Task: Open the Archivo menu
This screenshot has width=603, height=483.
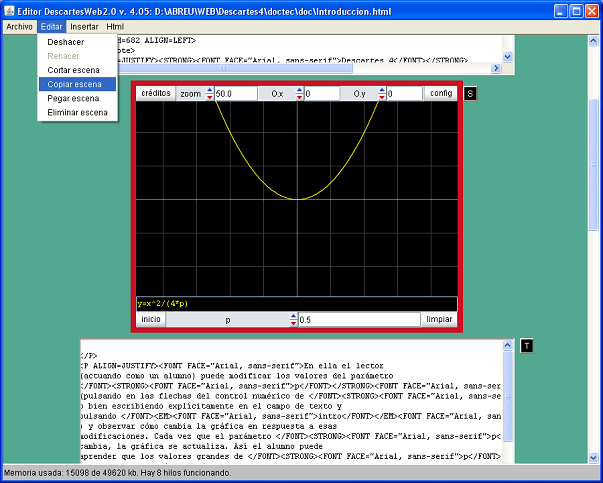Action: 19,27
